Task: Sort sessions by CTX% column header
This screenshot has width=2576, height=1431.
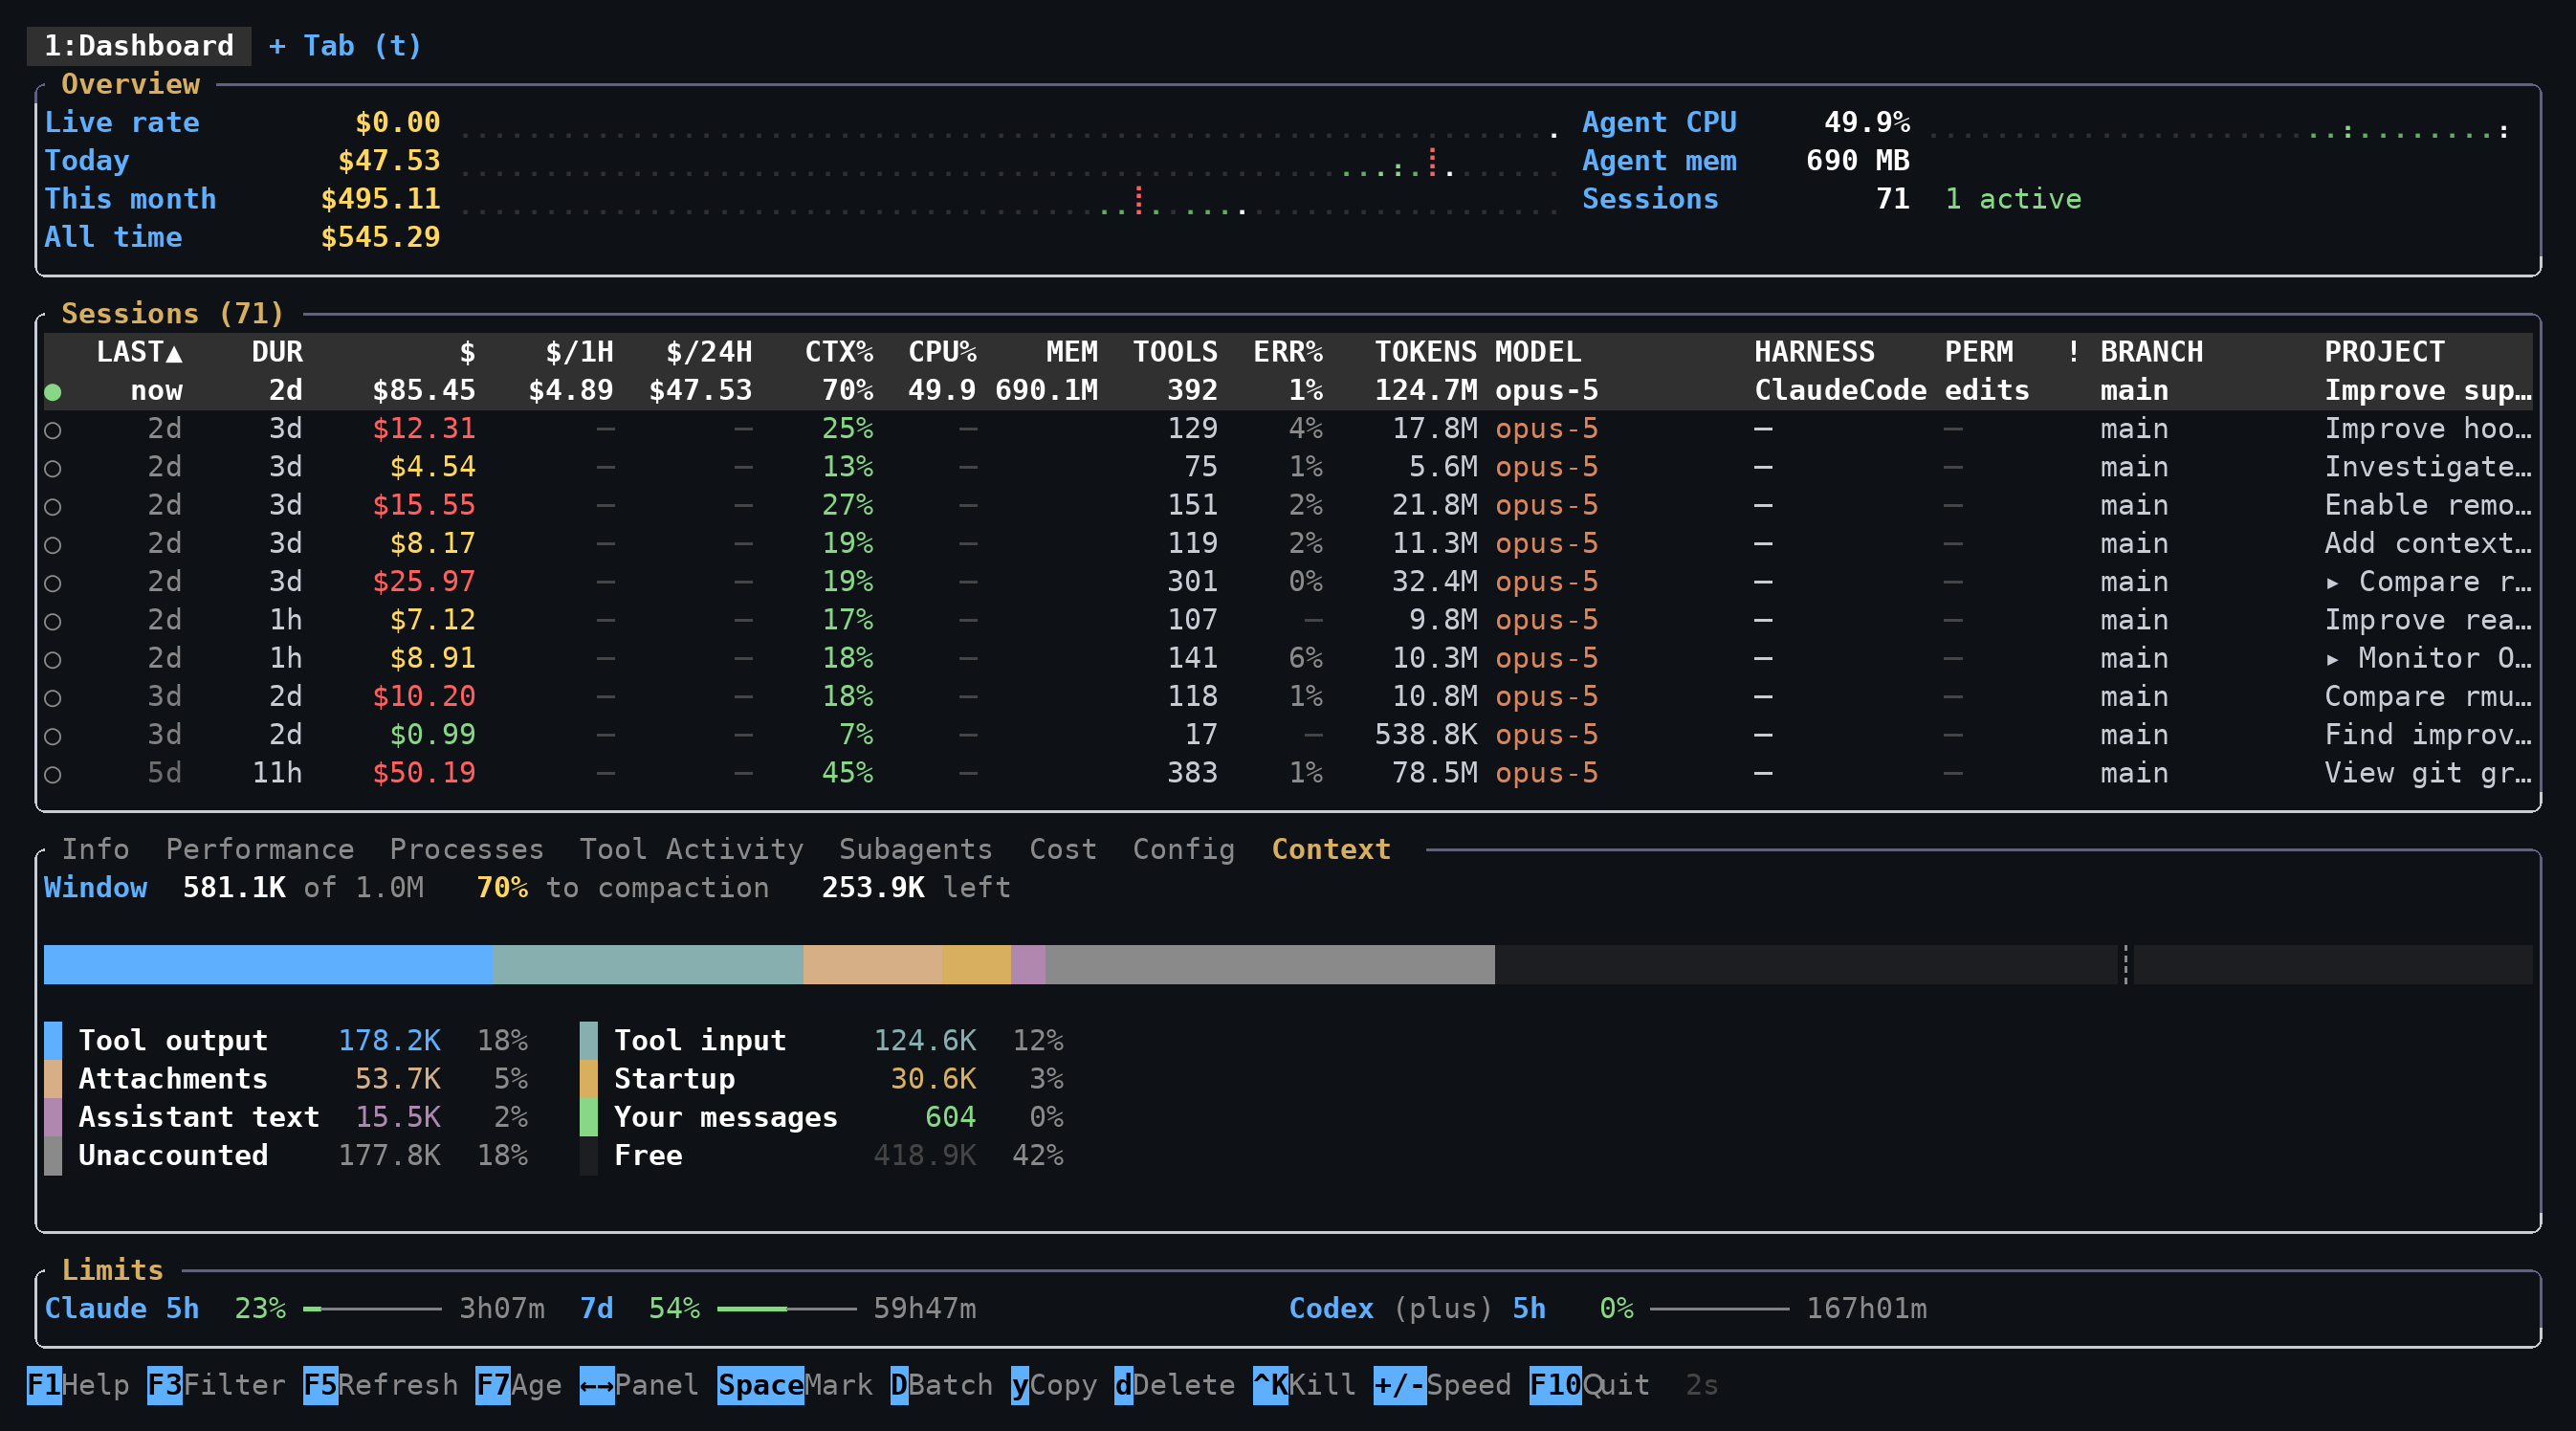Action: pos(839,352)
